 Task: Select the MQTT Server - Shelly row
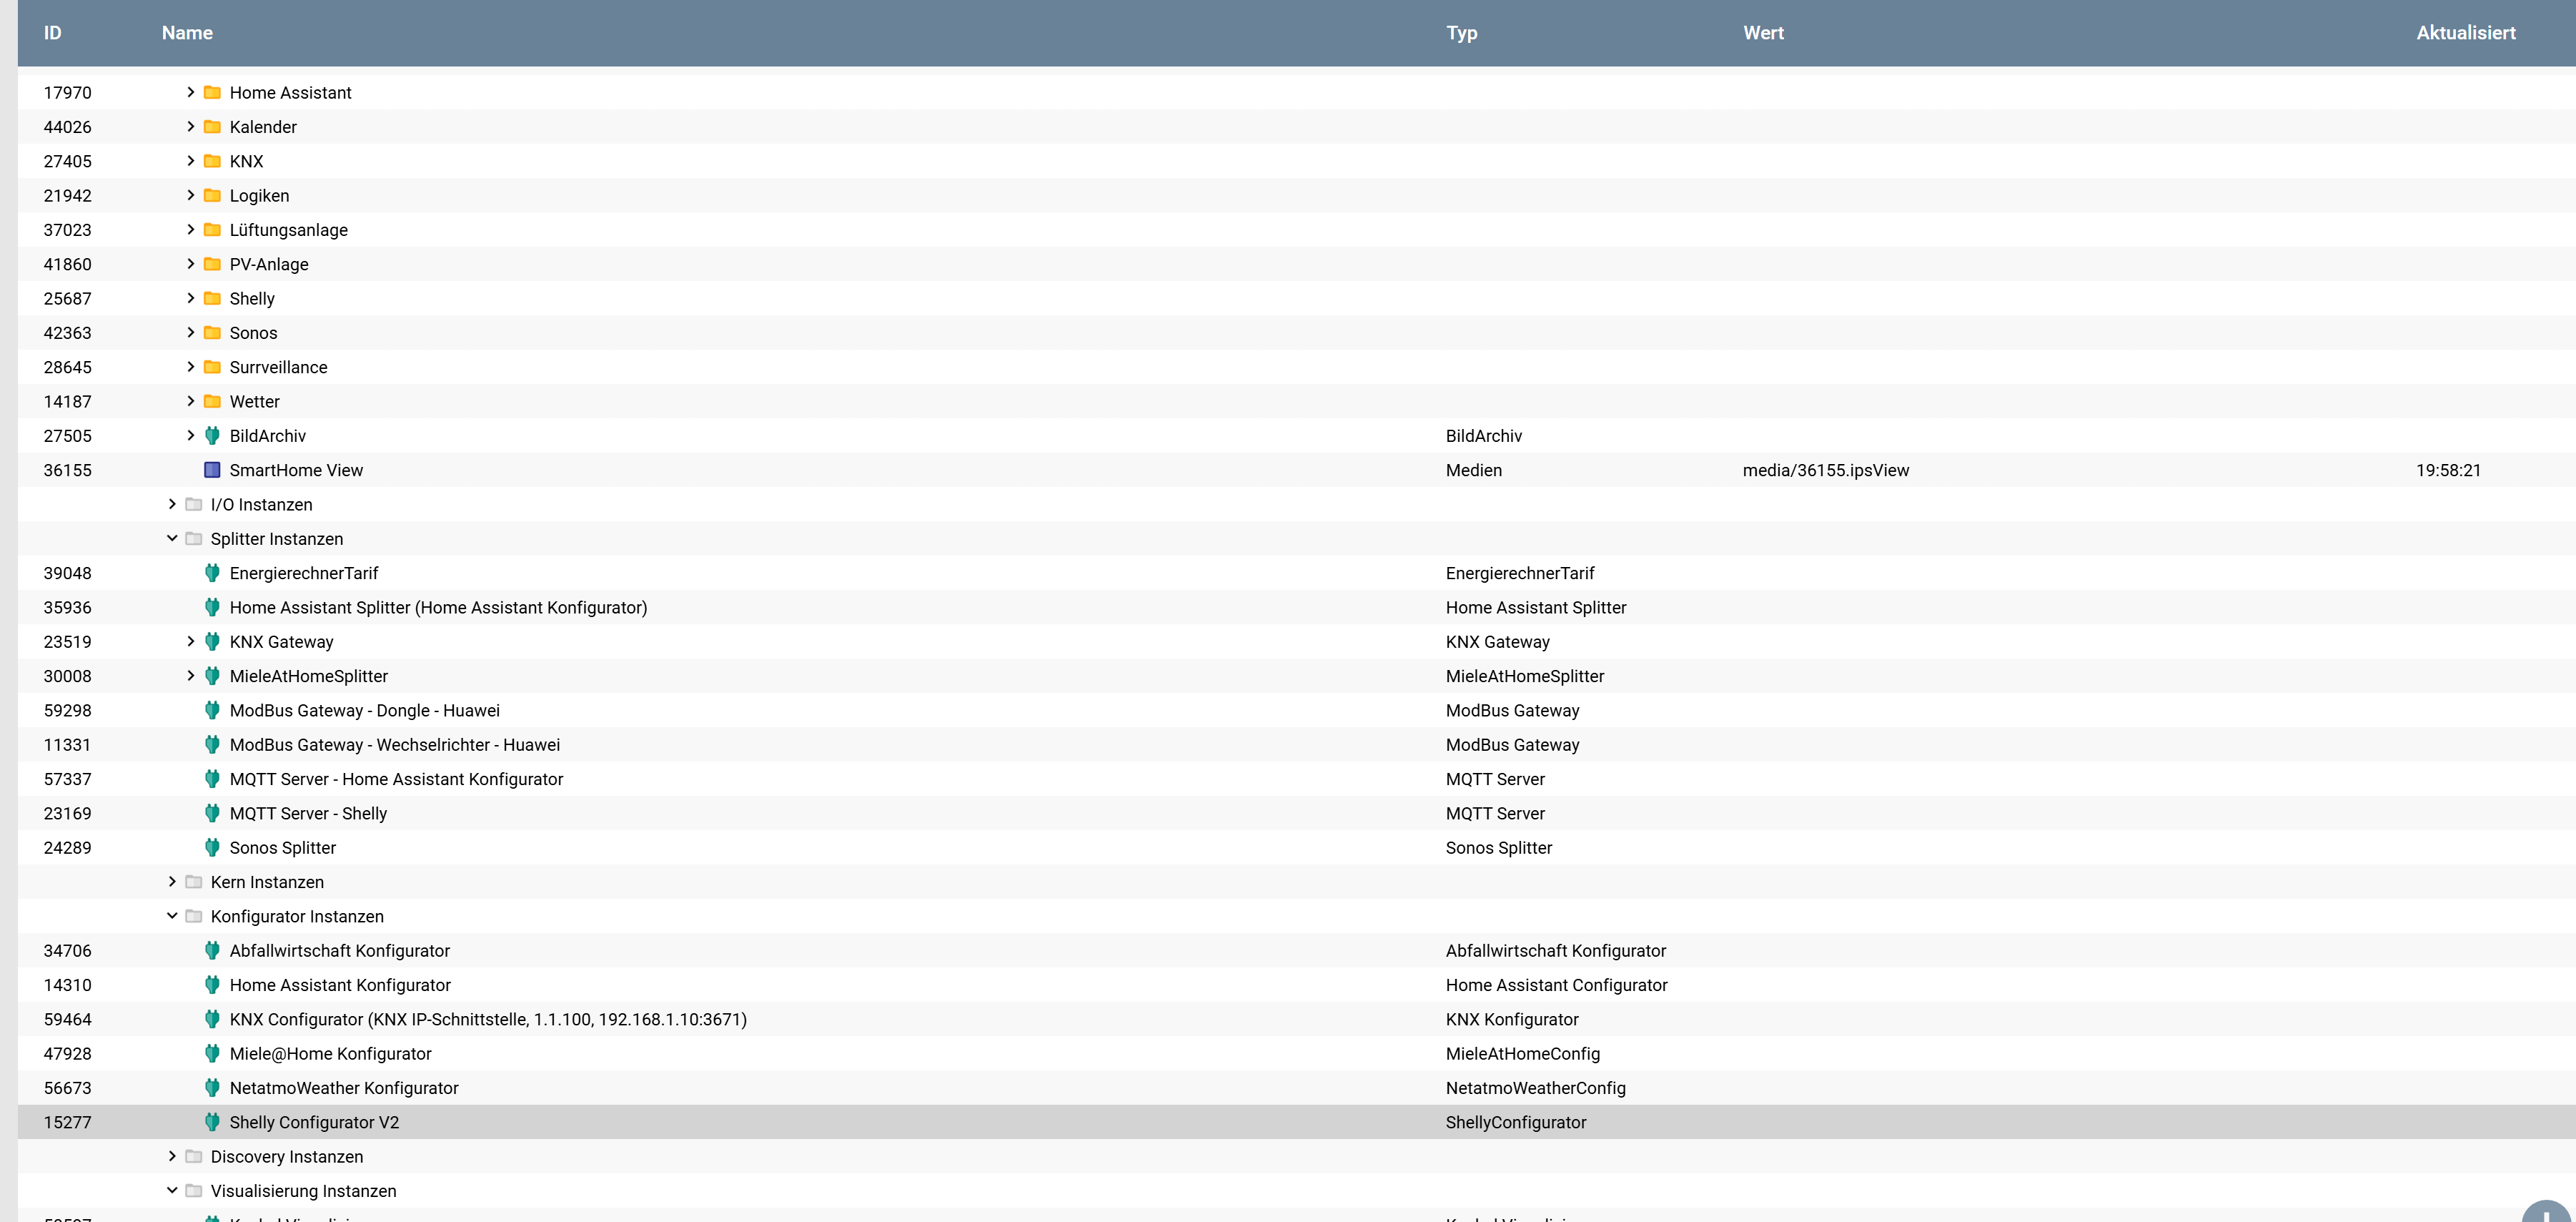[x=308, y=814]
